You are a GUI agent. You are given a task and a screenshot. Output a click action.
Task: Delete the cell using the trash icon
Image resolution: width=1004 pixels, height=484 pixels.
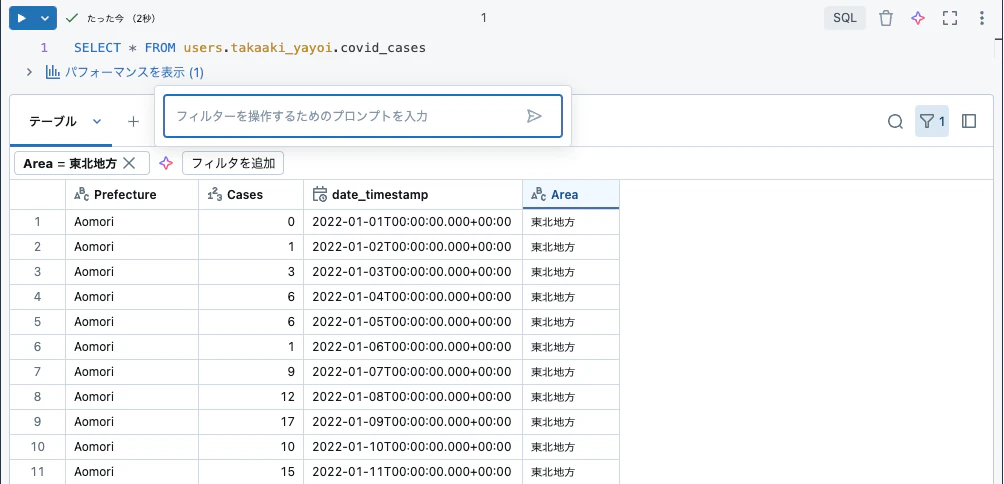(x=886, y=18)
